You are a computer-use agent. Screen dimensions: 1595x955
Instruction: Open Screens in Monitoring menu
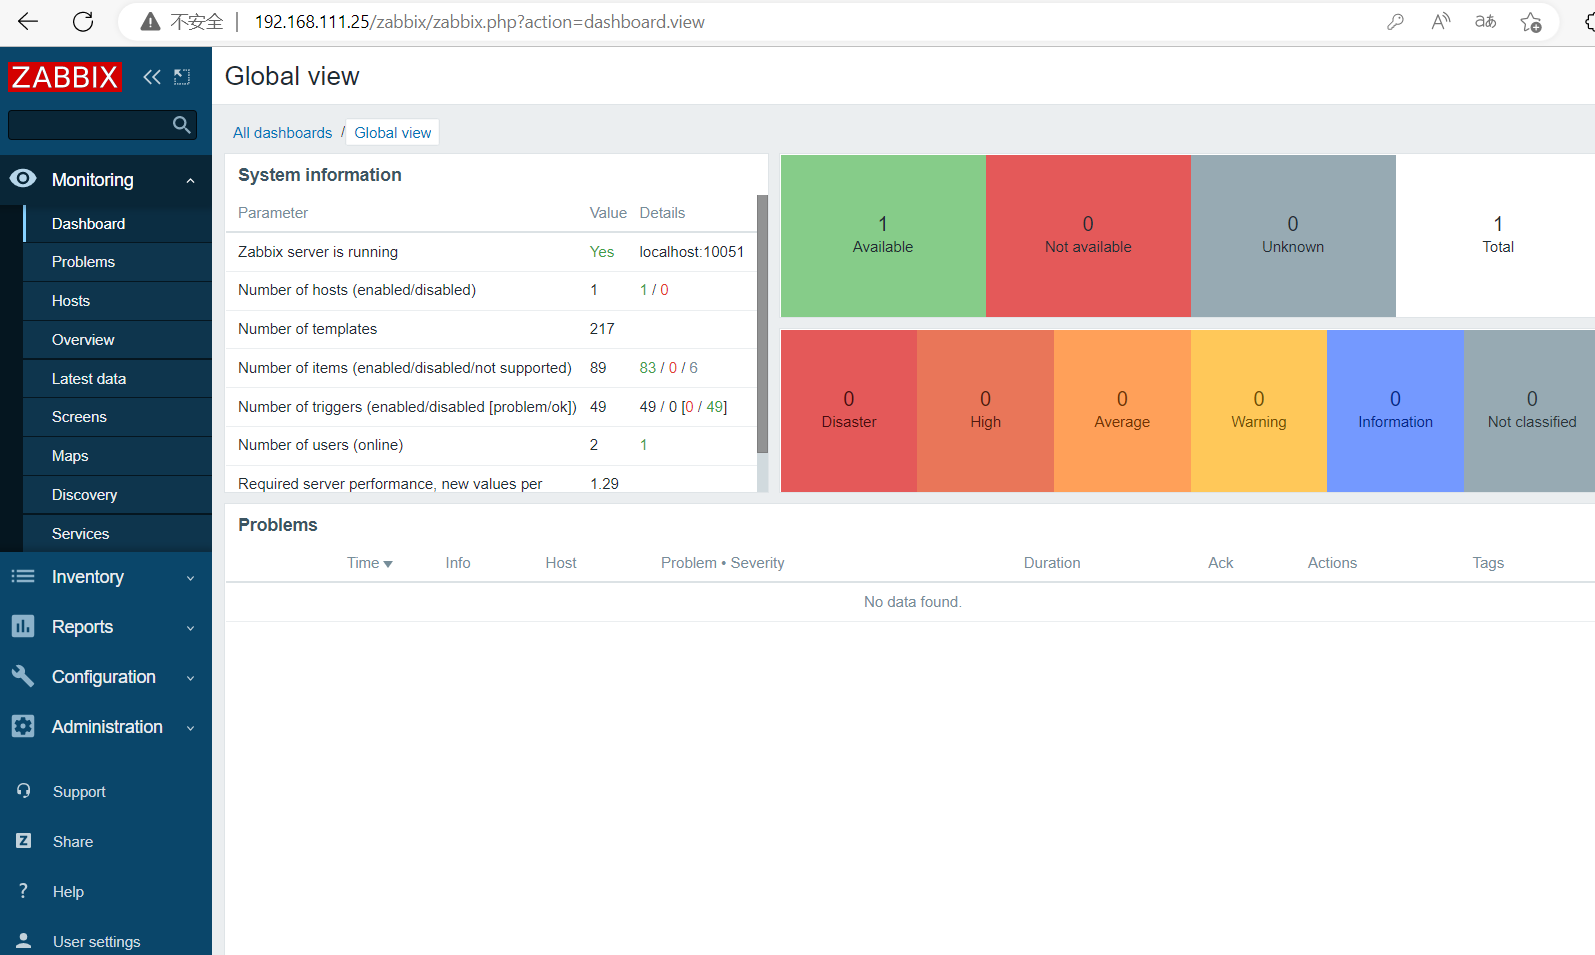117,417
